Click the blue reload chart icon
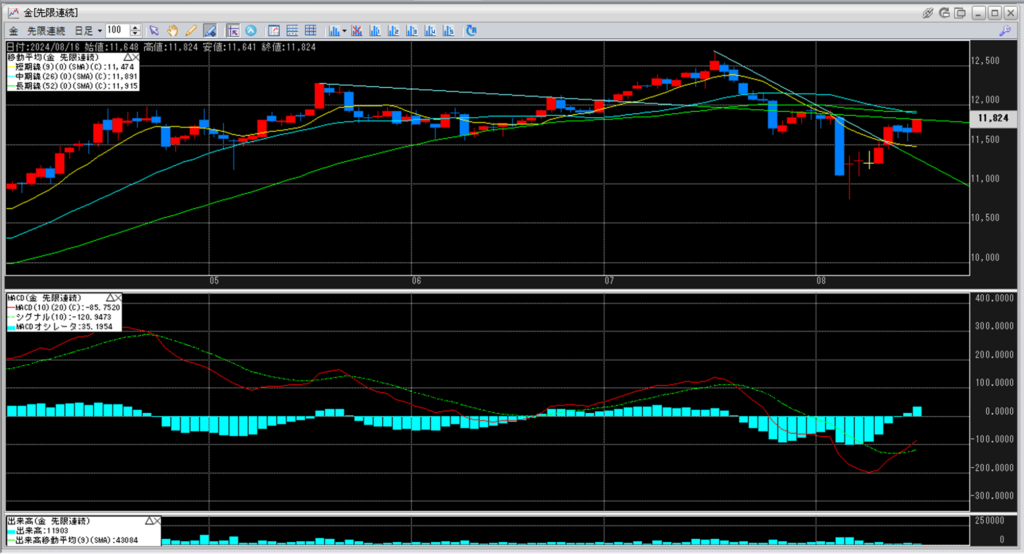 [470, 30]
